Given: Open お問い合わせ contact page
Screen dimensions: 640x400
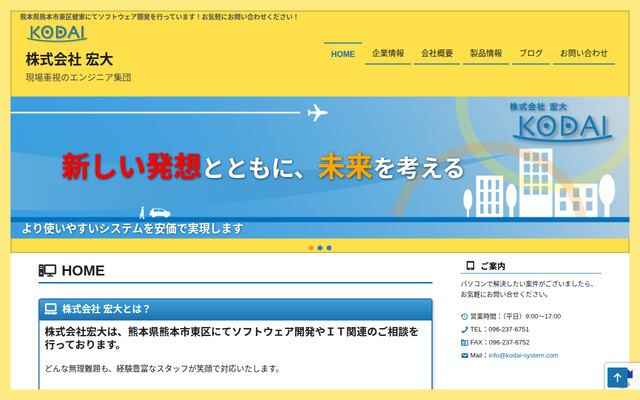Looking at the screenshot, I should pyautogui.click(x=584, y=53).
